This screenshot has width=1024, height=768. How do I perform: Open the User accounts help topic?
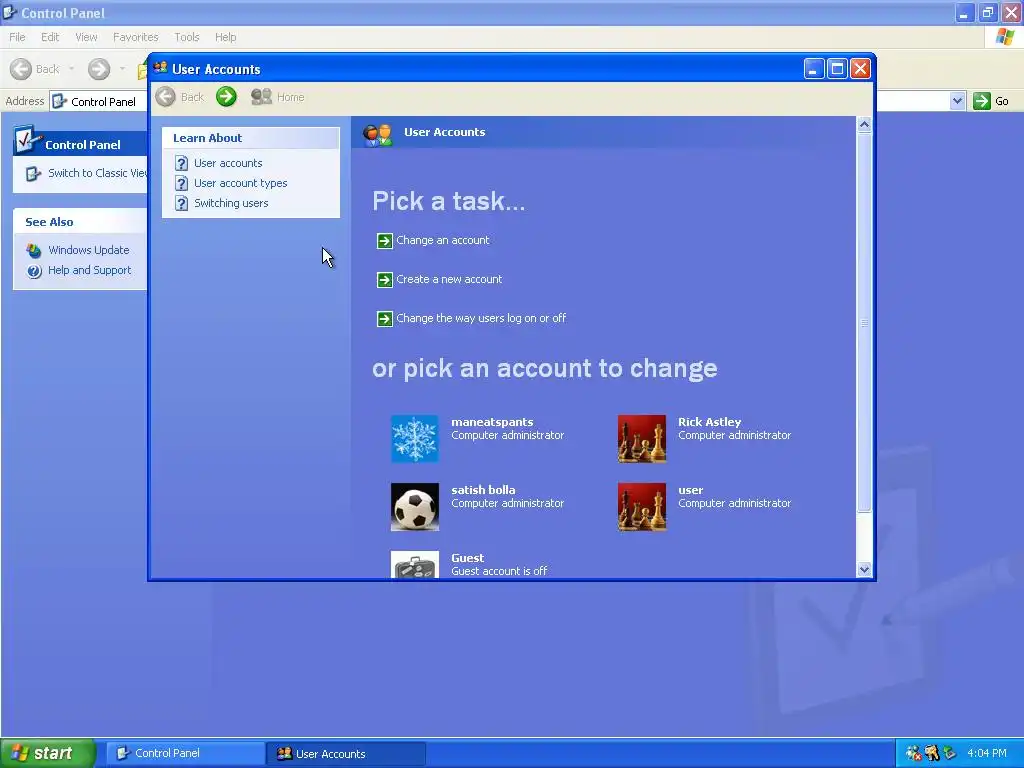(x=228, y=163)
